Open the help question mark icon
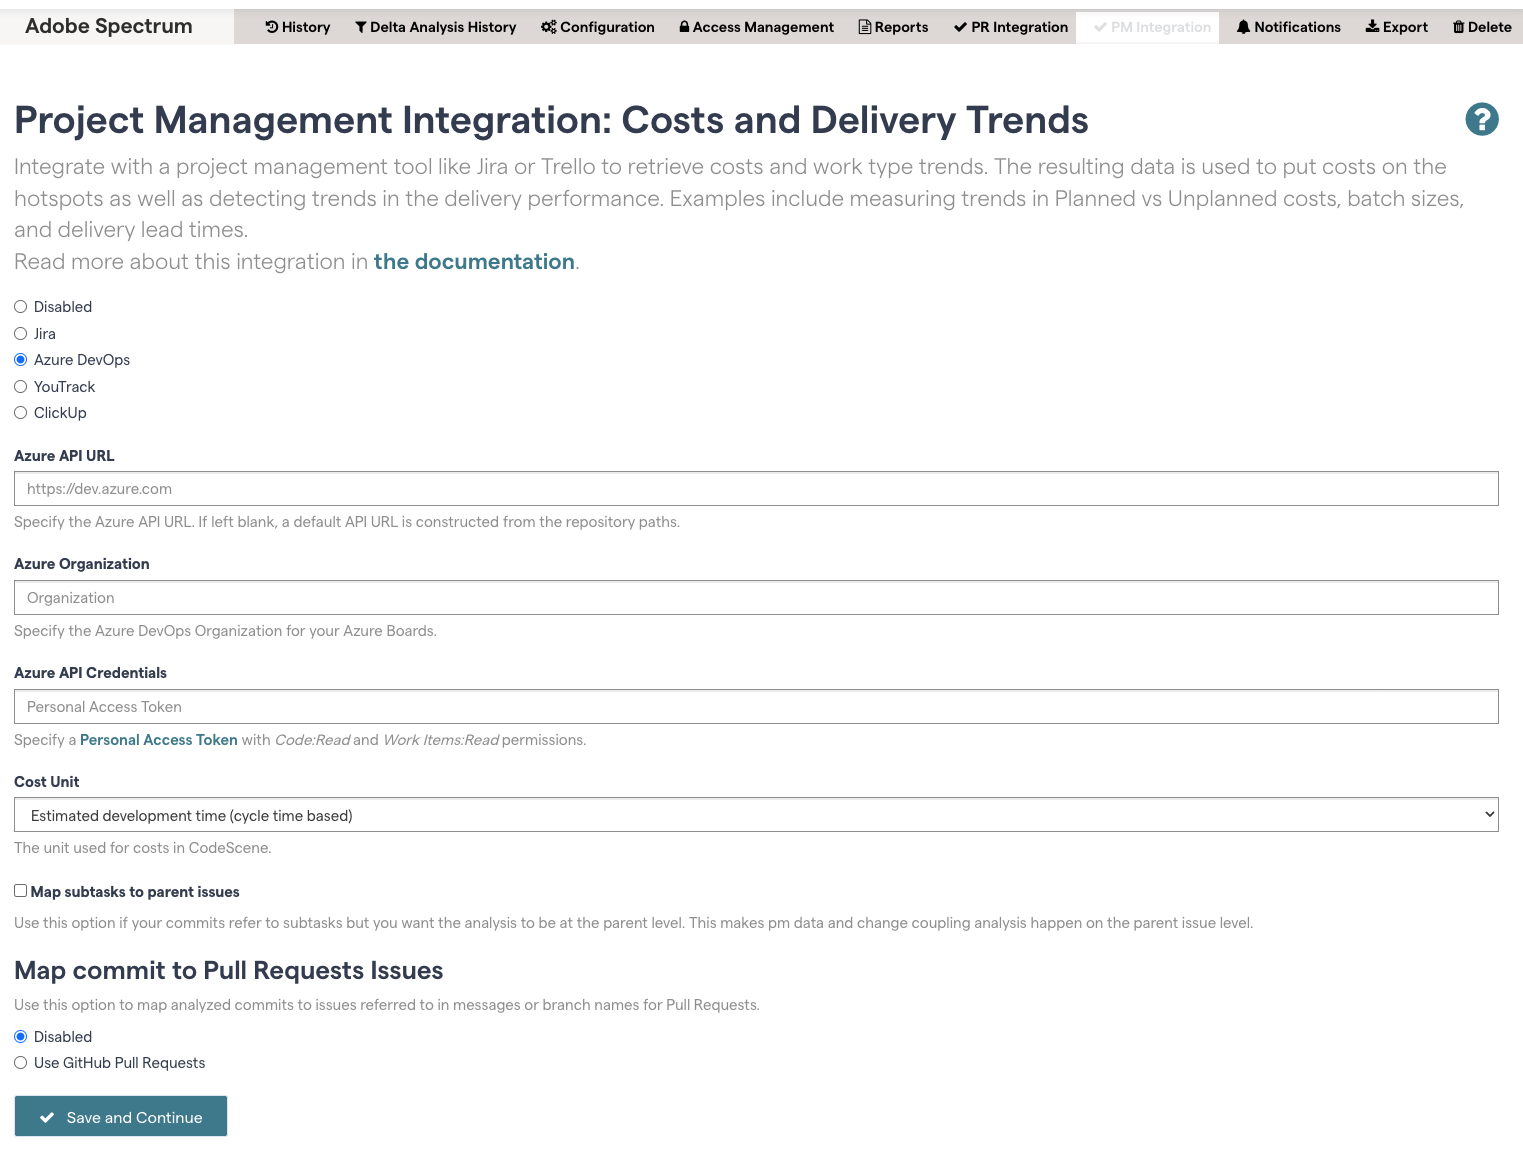 pyautogui.click(x=1481, y=119)
